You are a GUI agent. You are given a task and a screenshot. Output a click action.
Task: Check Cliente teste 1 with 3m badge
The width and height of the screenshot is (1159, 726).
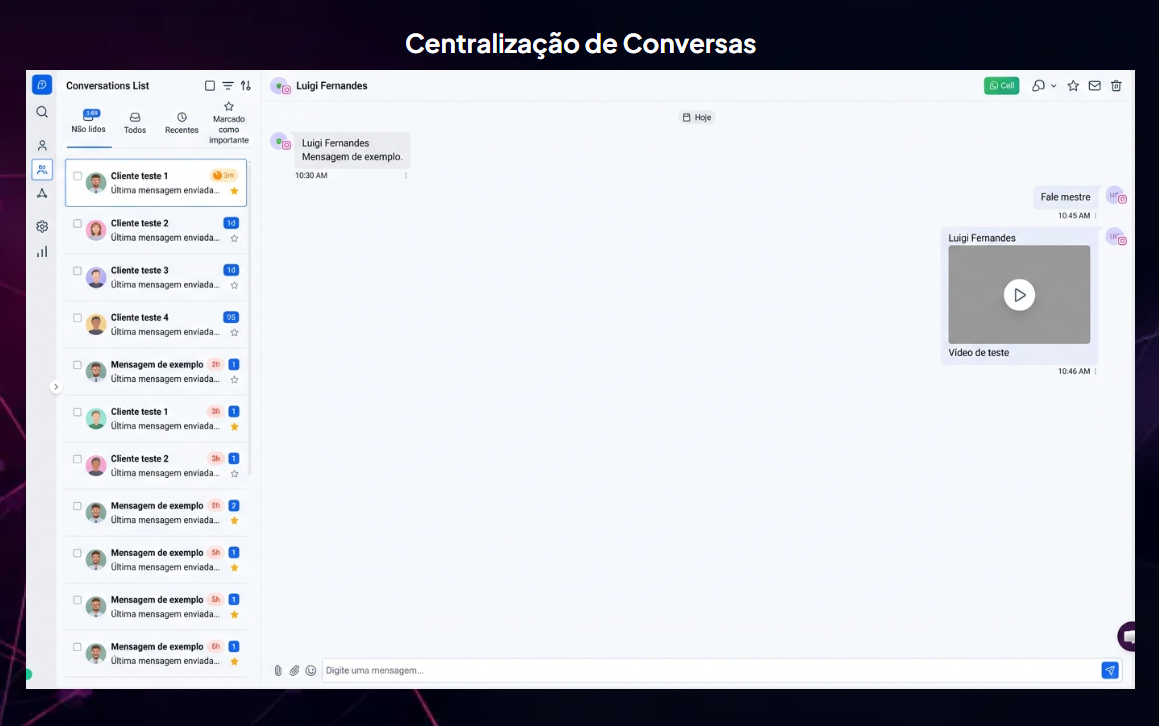click(x=78, y=176)
